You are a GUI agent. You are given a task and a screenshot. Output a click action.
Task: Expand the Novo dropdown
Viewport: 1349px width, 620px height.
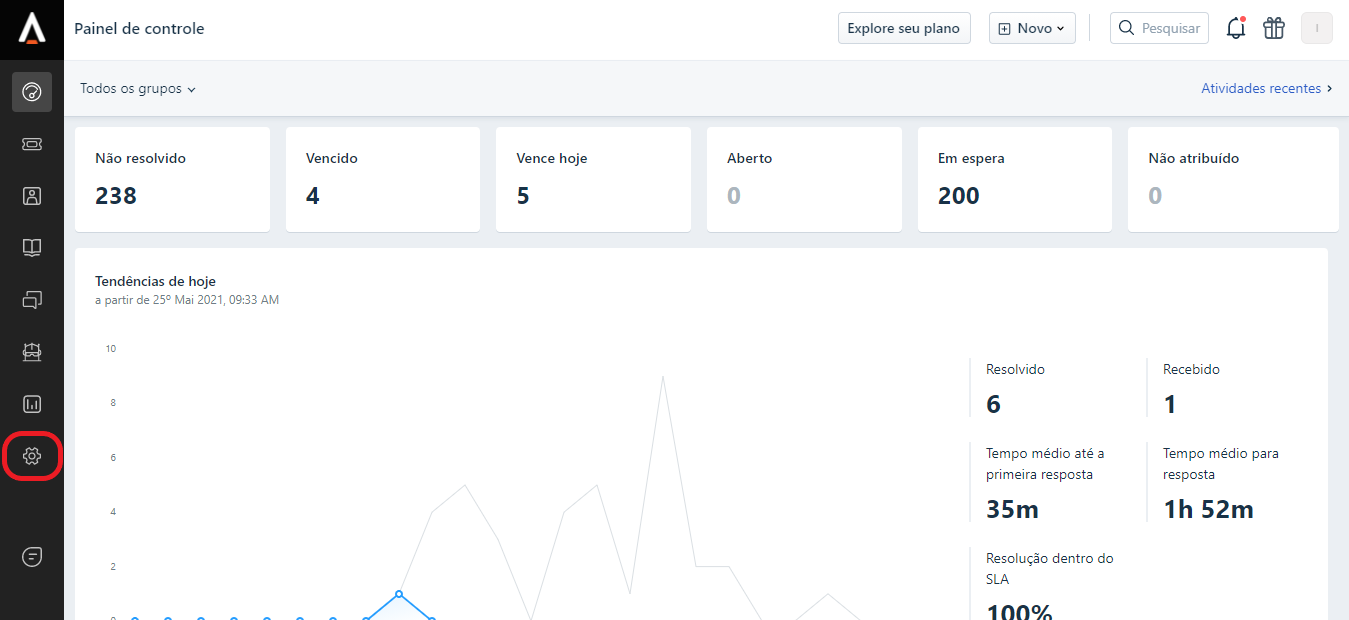click(1032, 28)
